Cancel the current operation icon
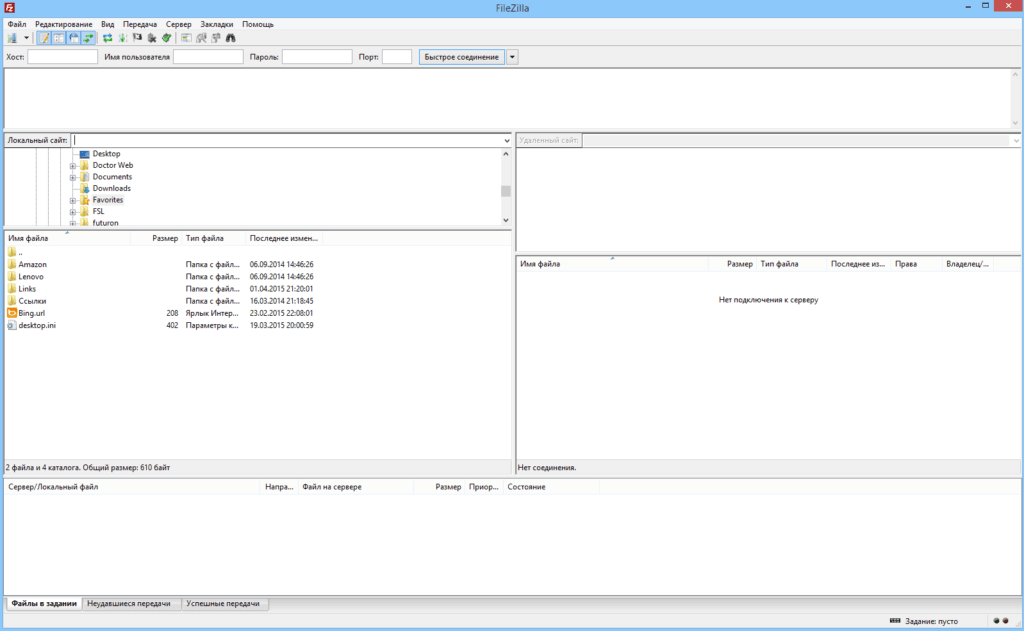 [137, 39]
